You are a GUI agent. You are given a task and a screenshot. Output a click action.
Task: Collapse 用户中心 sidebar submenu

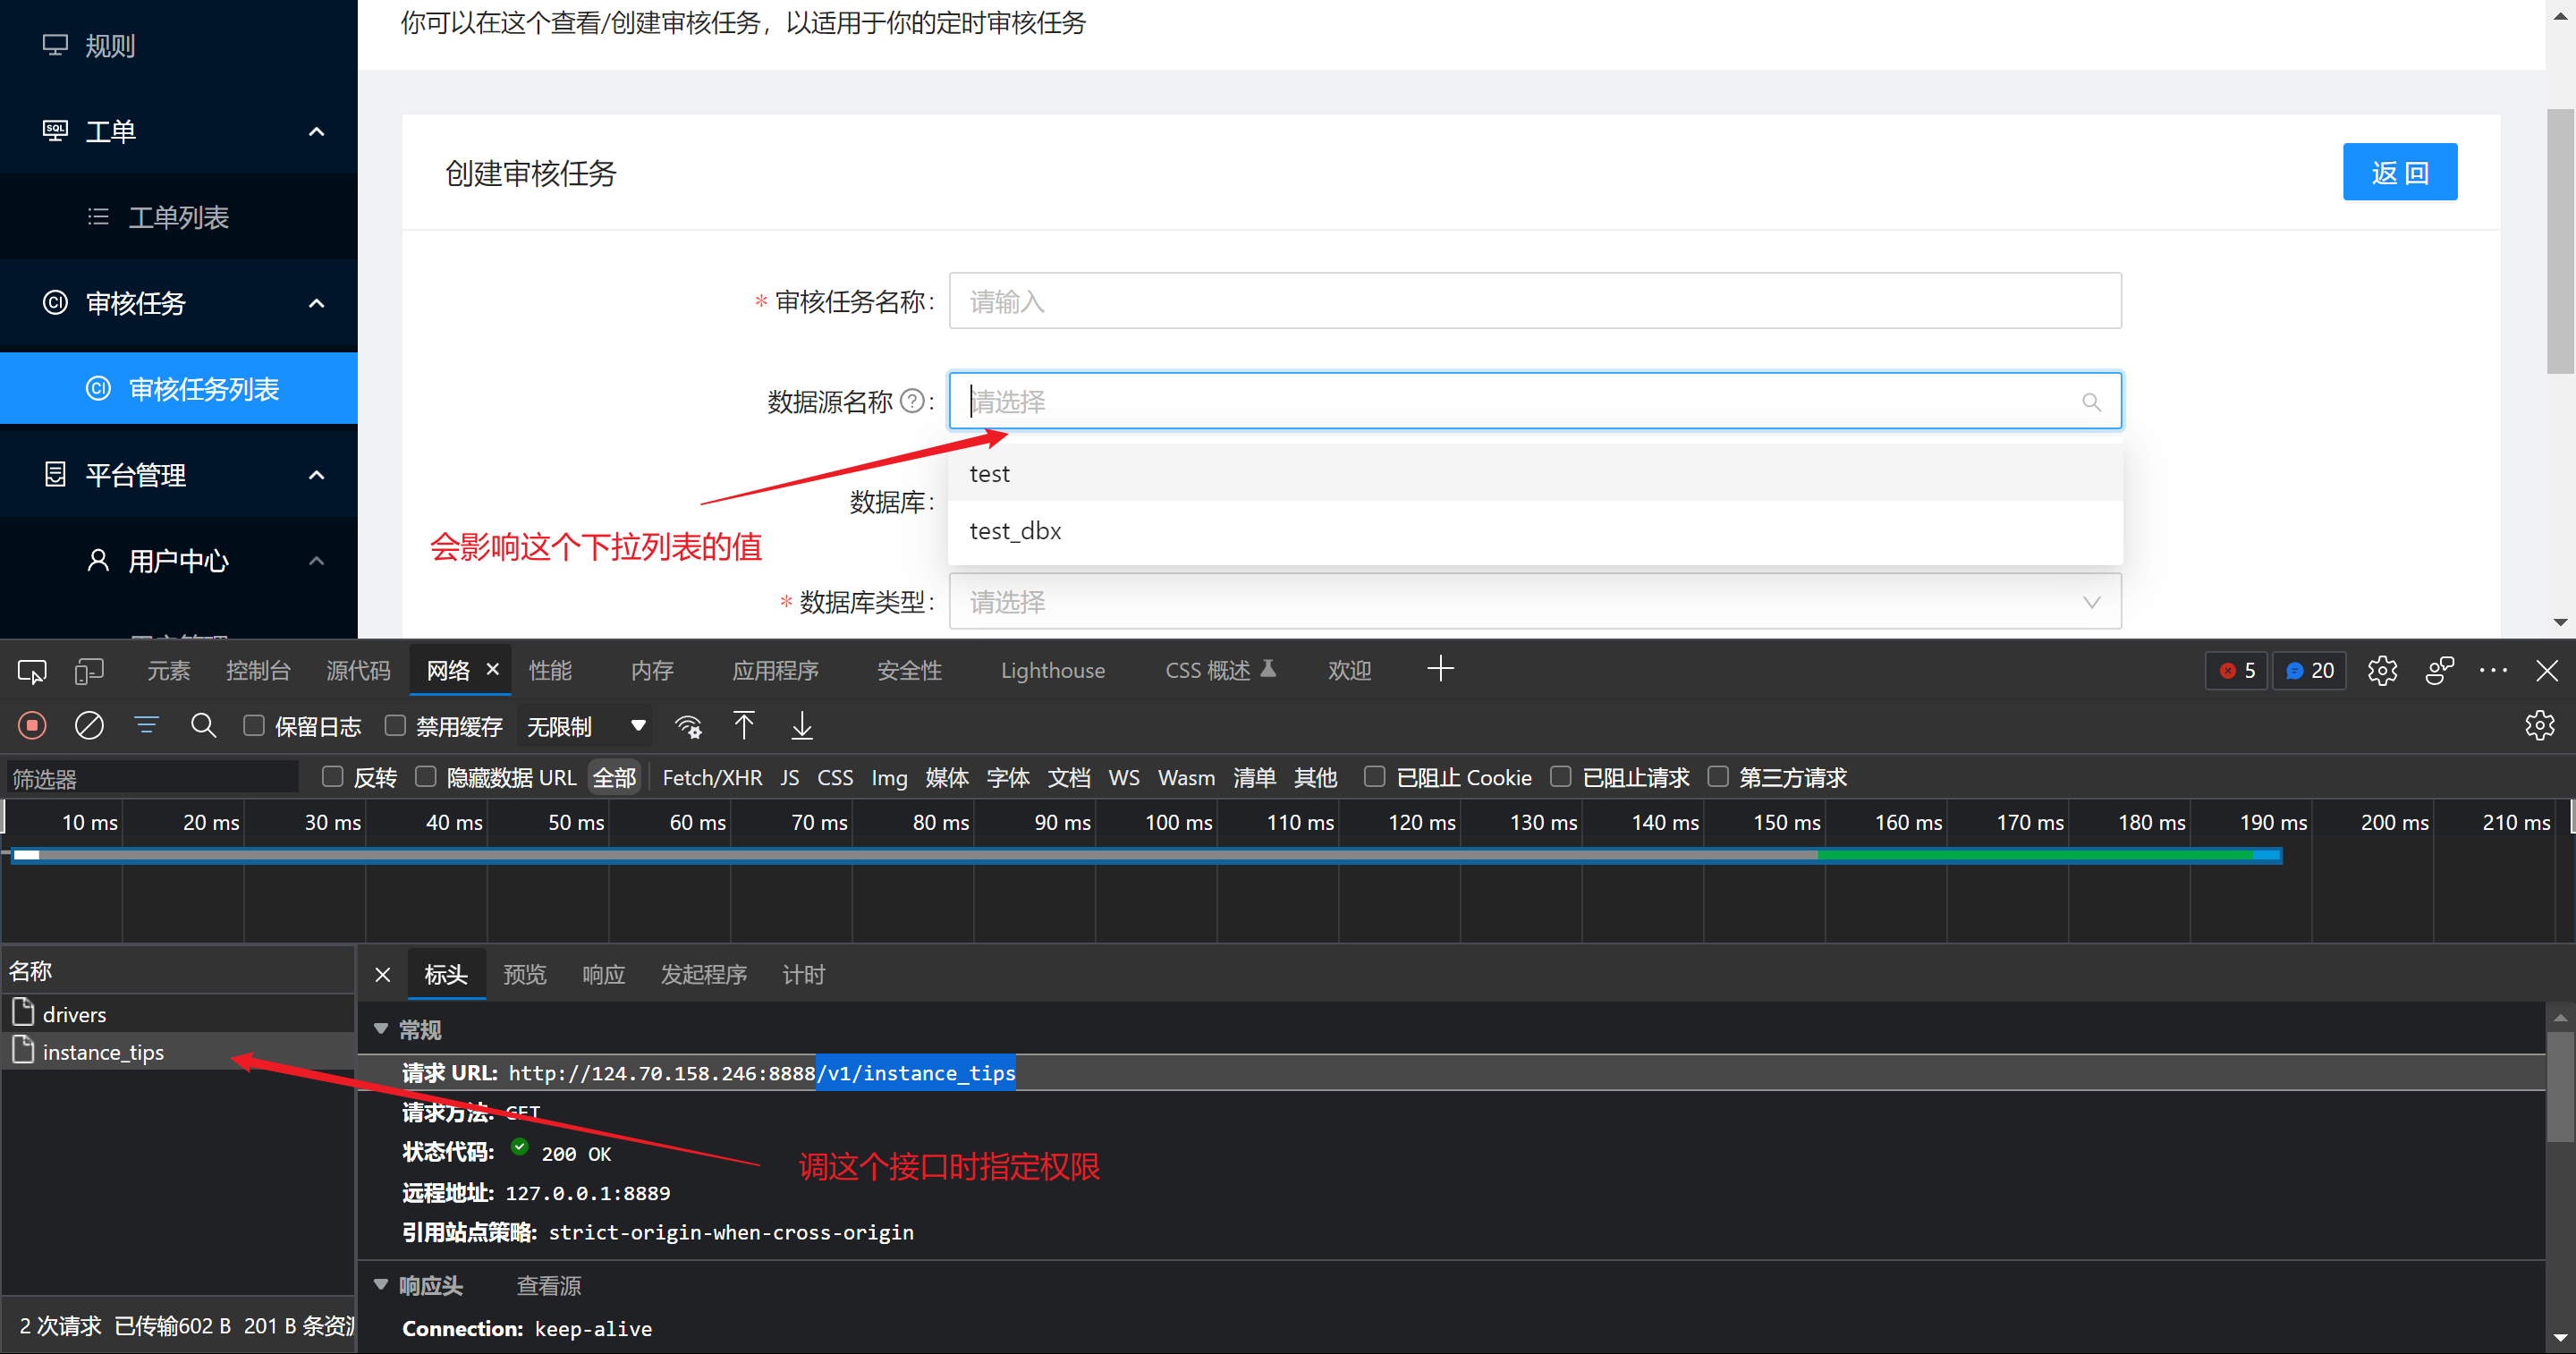point(316,560)
